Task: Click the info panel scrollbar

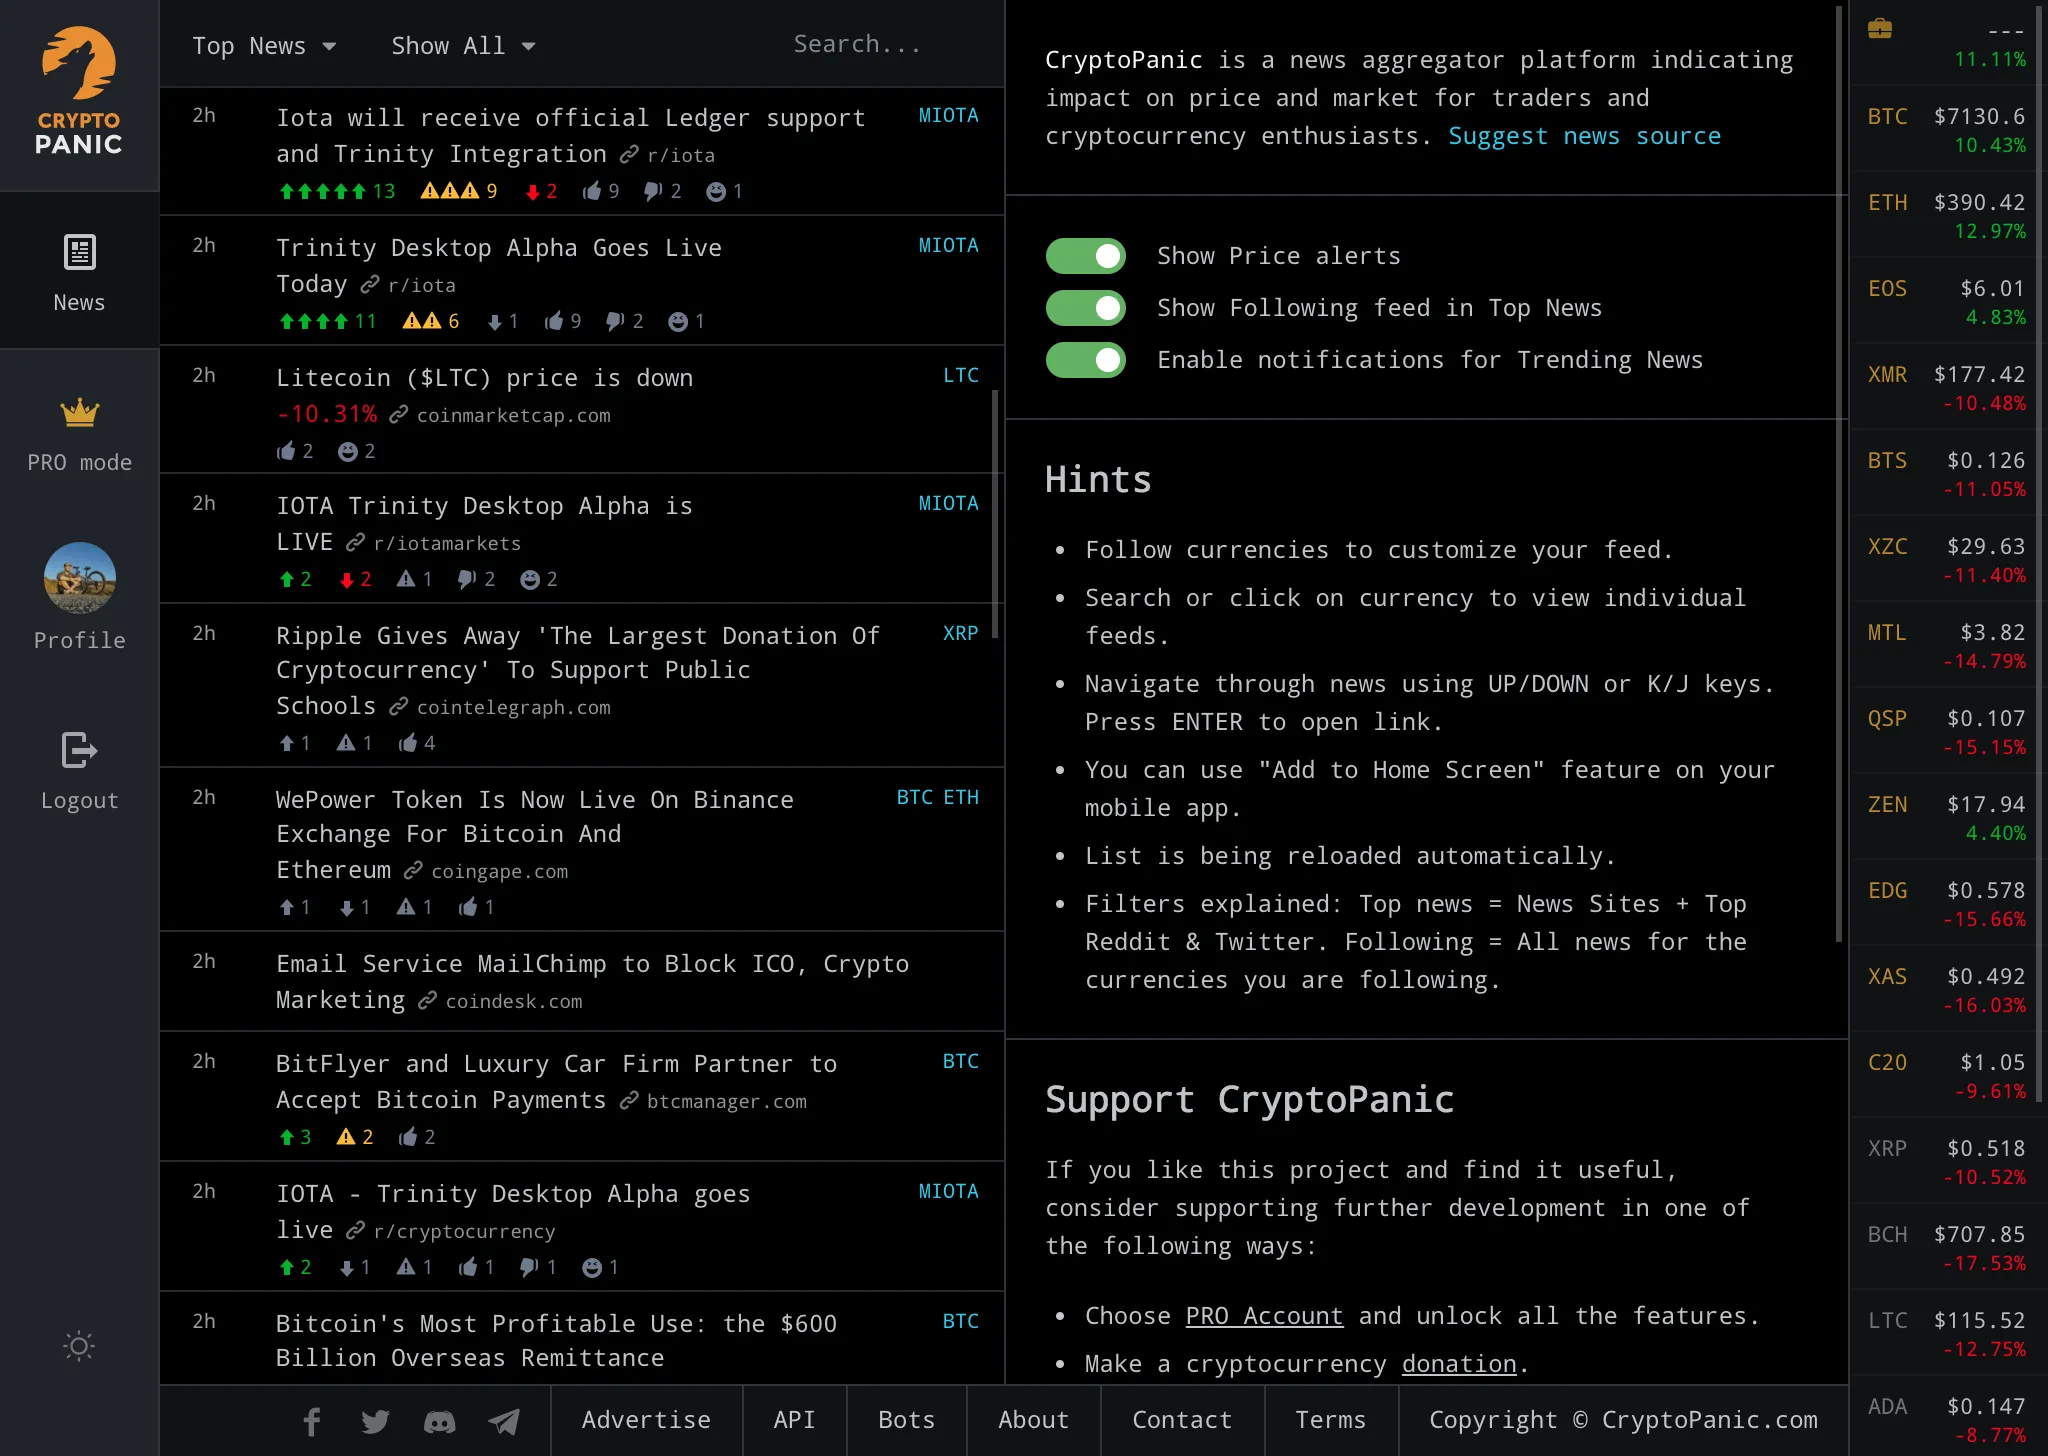Action: point(1838,474)
